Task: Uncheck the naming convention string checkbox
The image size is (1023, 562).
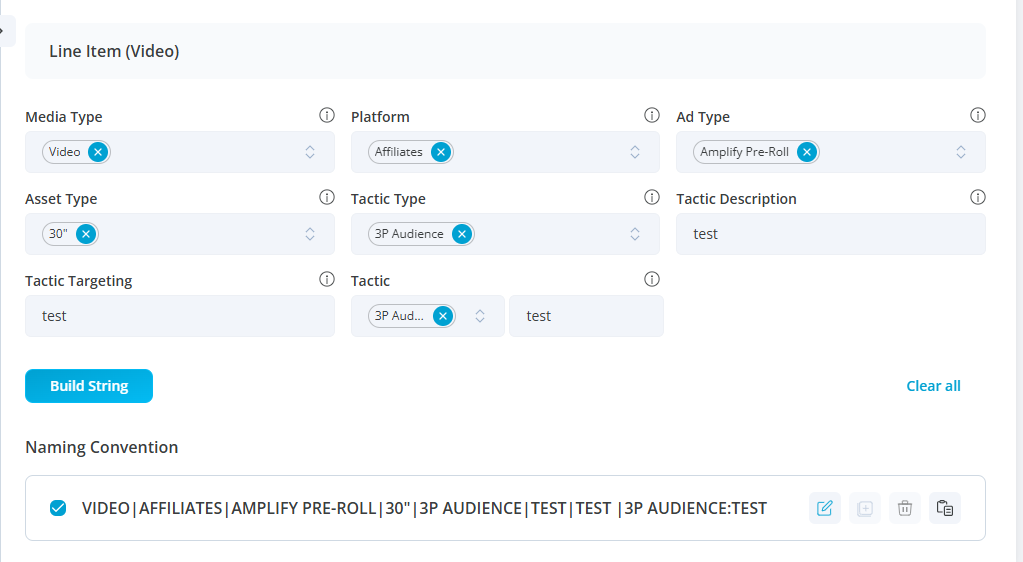Action: click(x=58, y=508)
